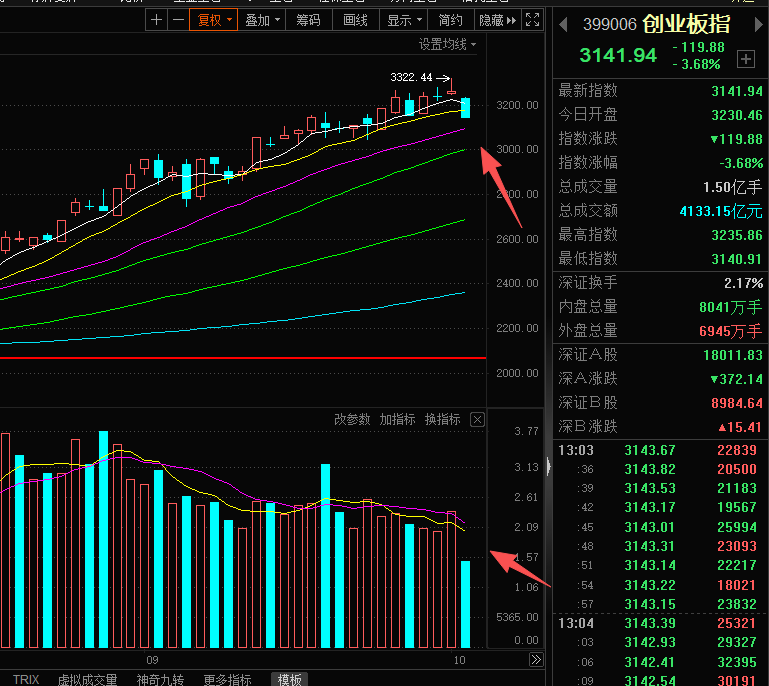Close the volume indicator panel

click(477, 420)
